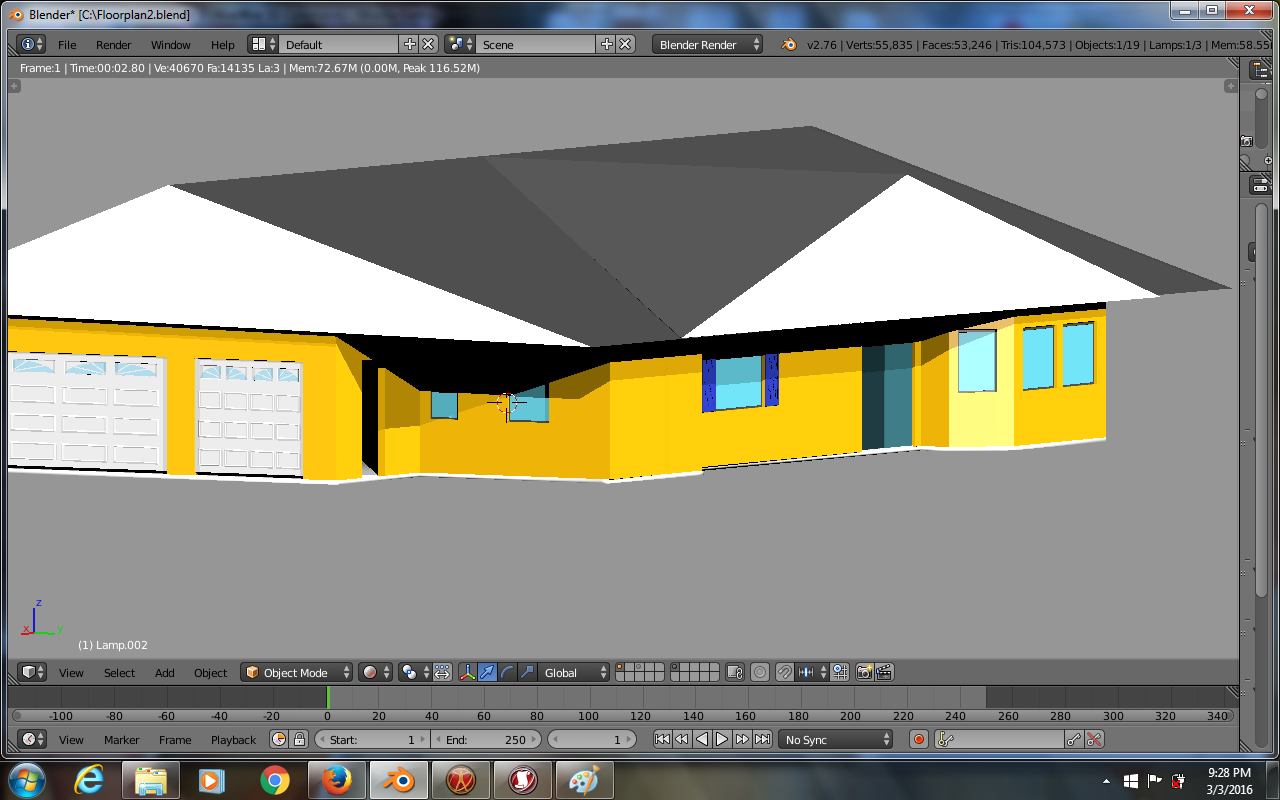Toggle the 3D manipulator widget

(x=467, y=672)
